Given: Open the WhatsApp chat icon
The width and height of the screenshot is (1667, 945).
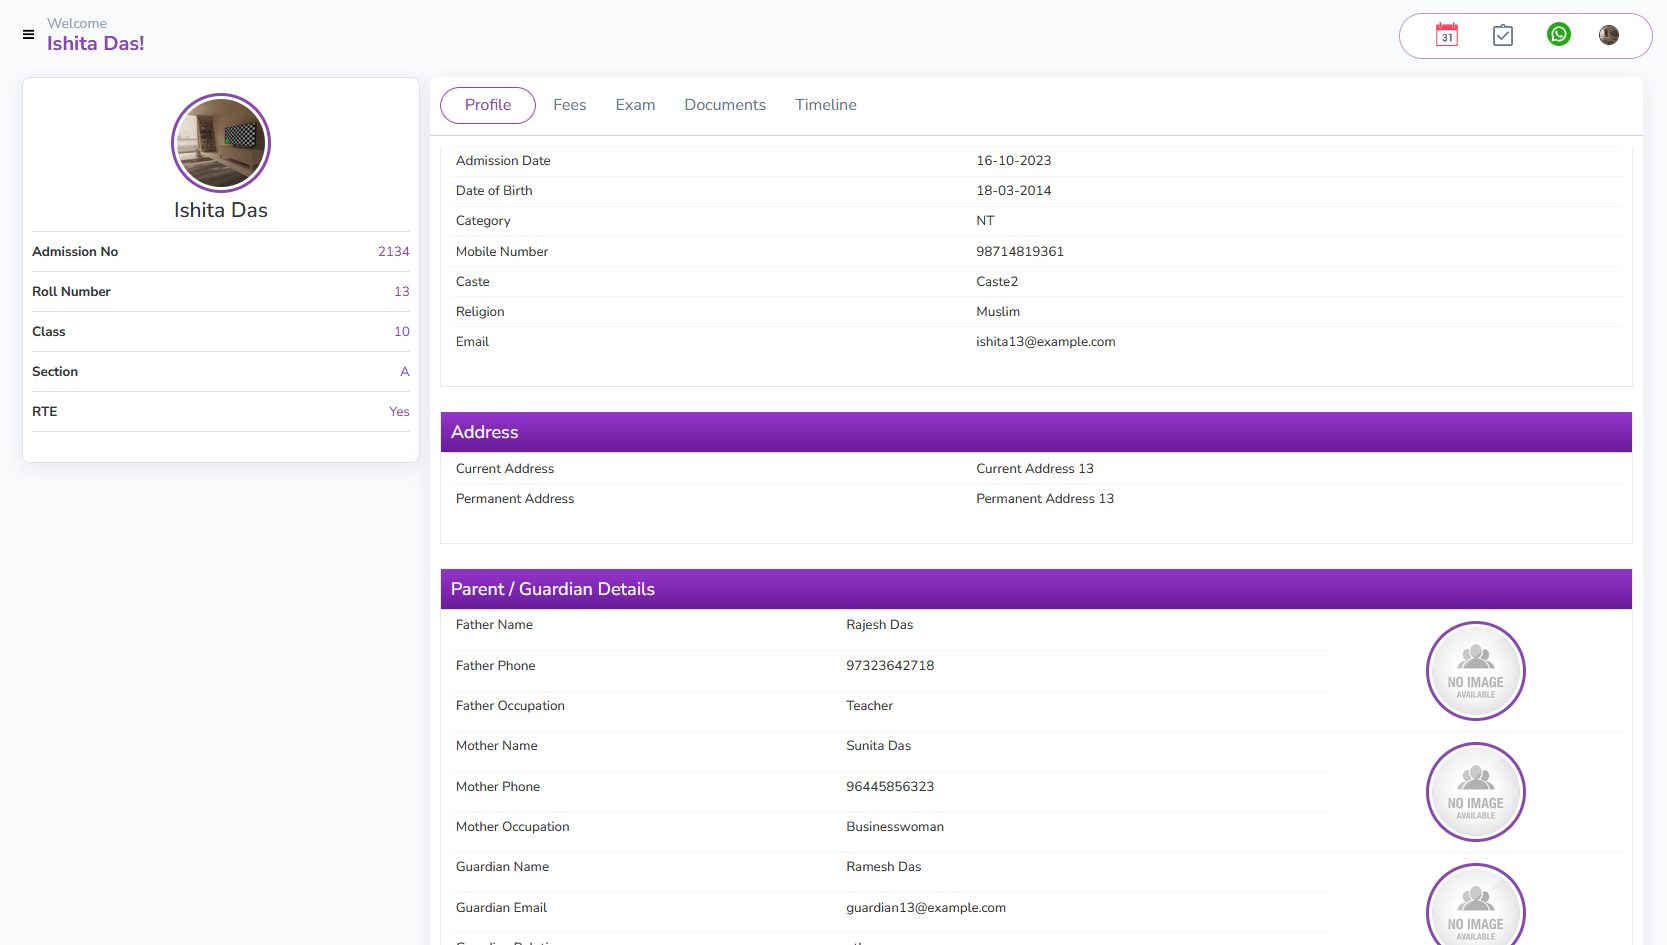Looking at the screenshot, I should pos(1558,35).
